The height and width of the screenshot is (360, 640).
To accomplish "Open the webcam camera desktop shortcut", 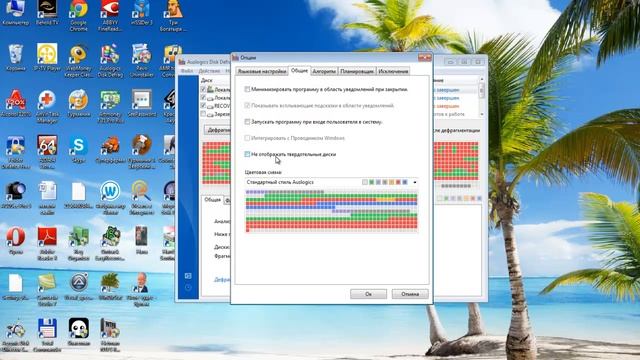I will 16,195.
